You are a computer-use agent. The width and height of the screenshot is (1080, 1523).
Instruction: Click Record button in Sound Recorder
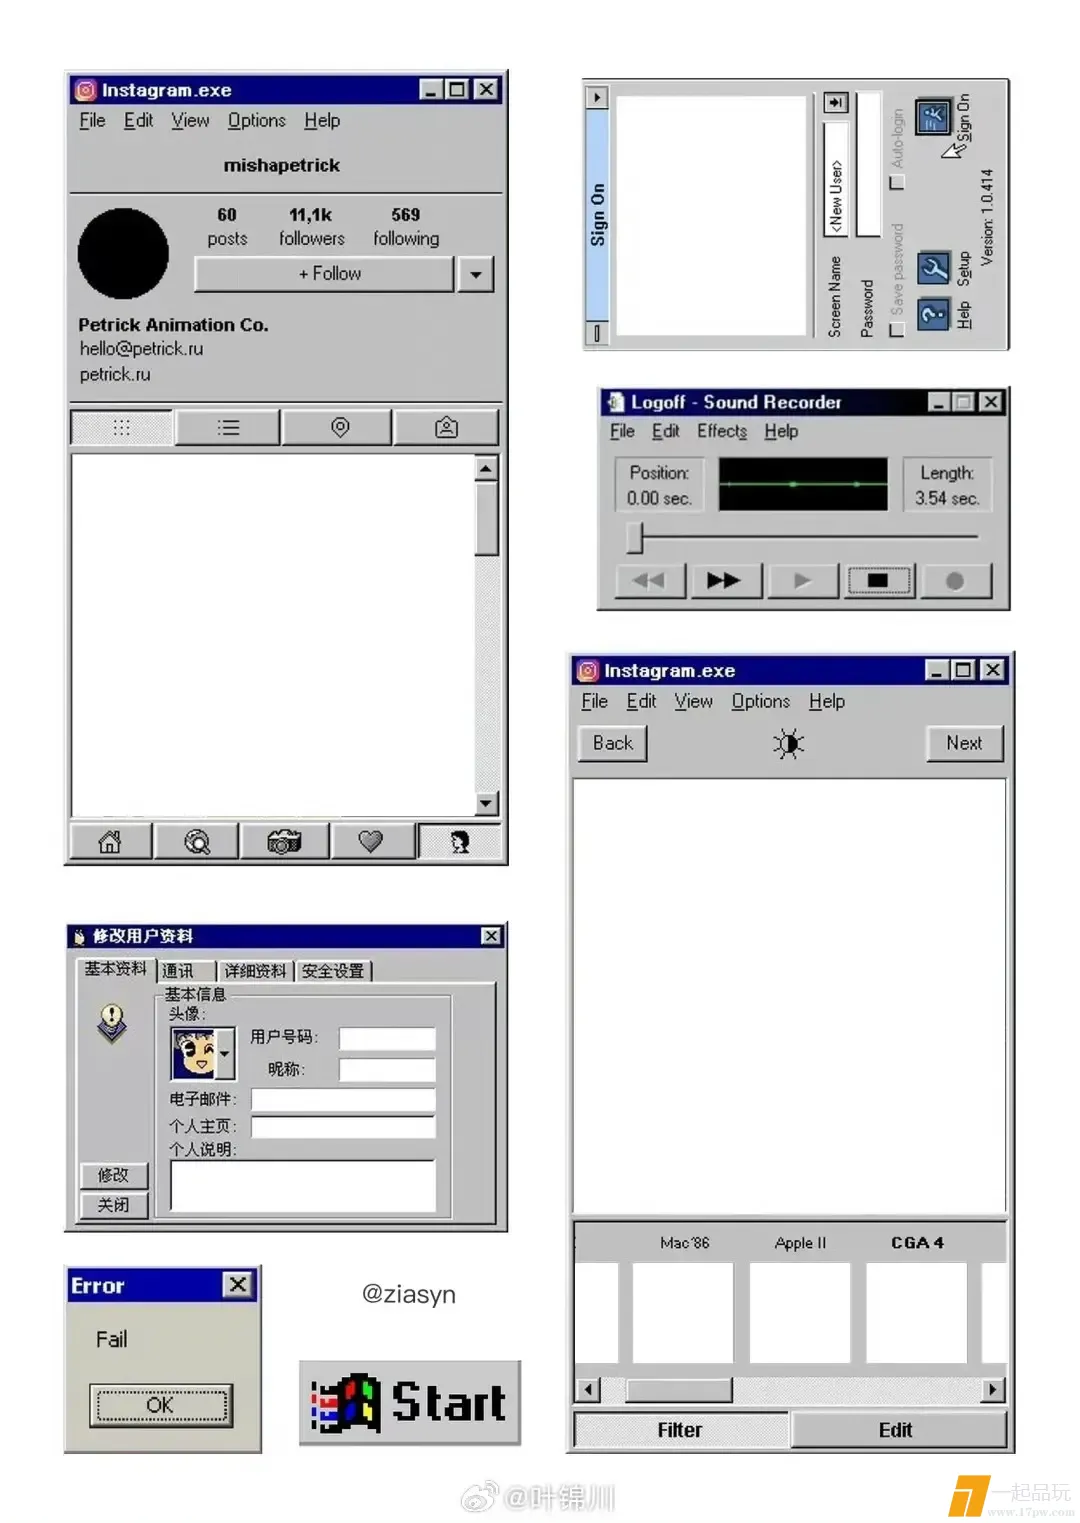pyautogui.click(x=955, y=580)
